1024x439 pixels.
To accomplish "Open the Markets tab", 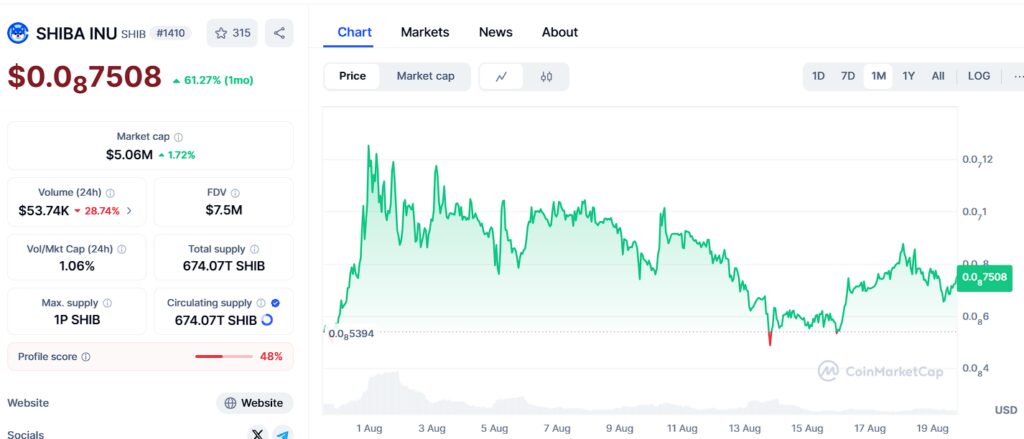I will tap(425, 32).
